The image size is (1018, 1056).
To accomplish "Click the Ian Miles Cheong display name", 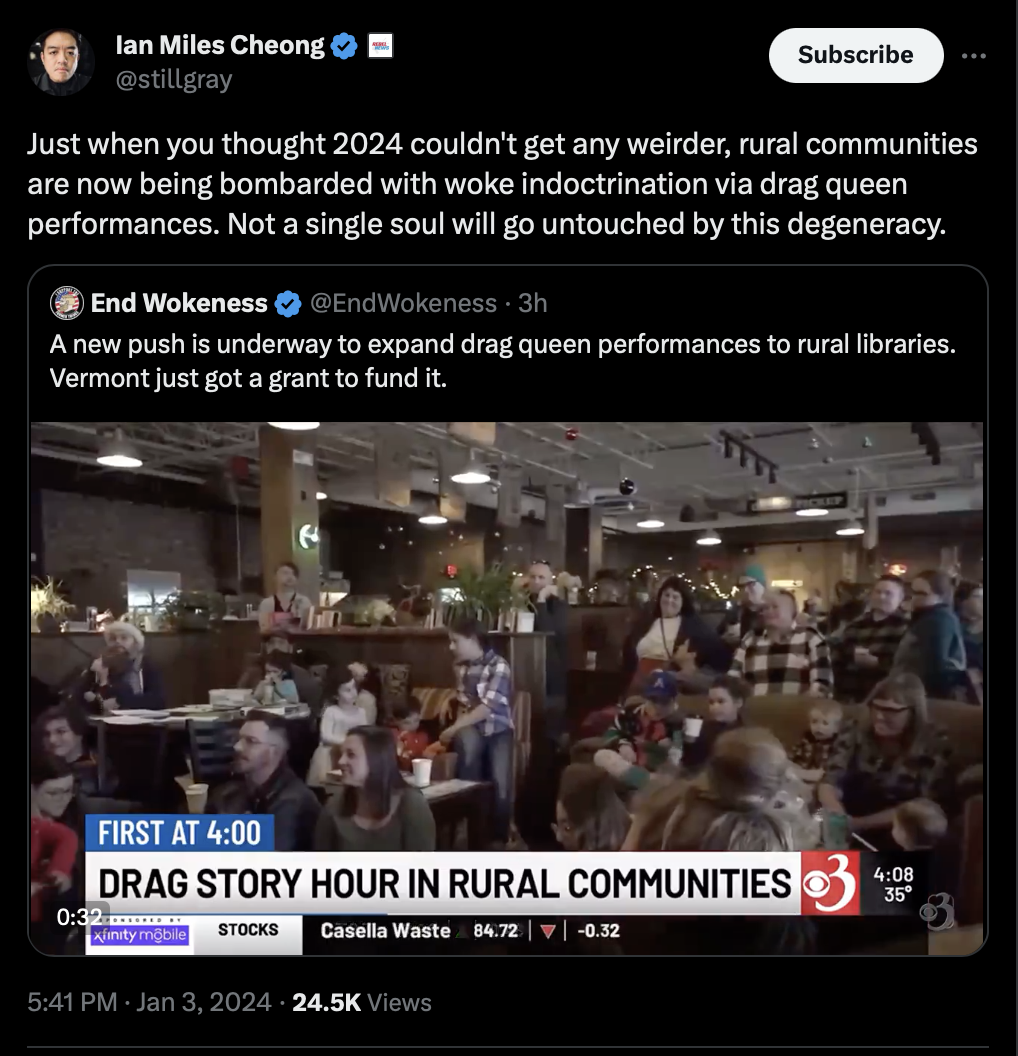I will tap(219, 45).
